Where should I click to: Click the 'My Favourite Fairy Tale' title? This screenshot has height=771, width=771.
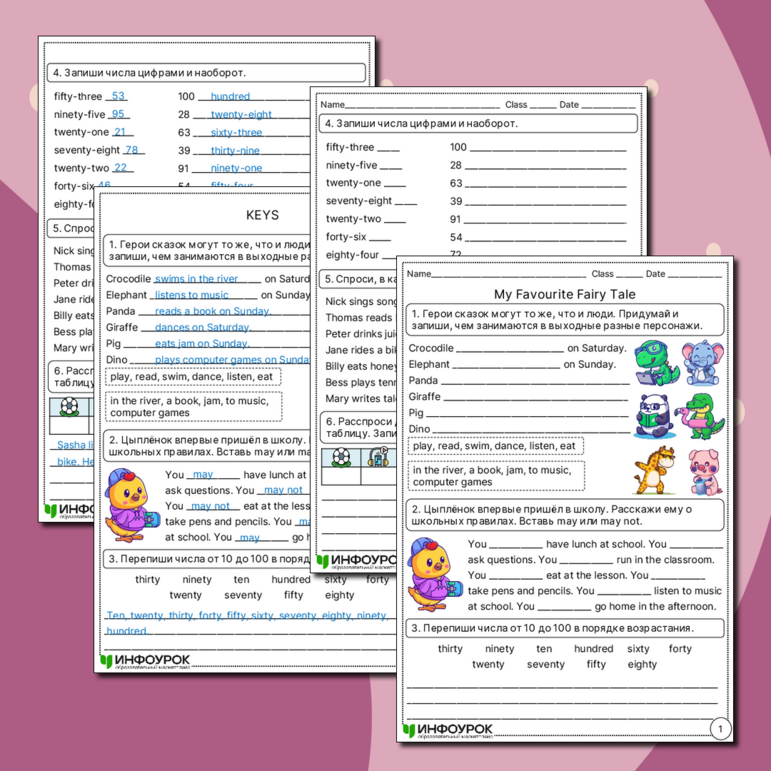point(564,295)
